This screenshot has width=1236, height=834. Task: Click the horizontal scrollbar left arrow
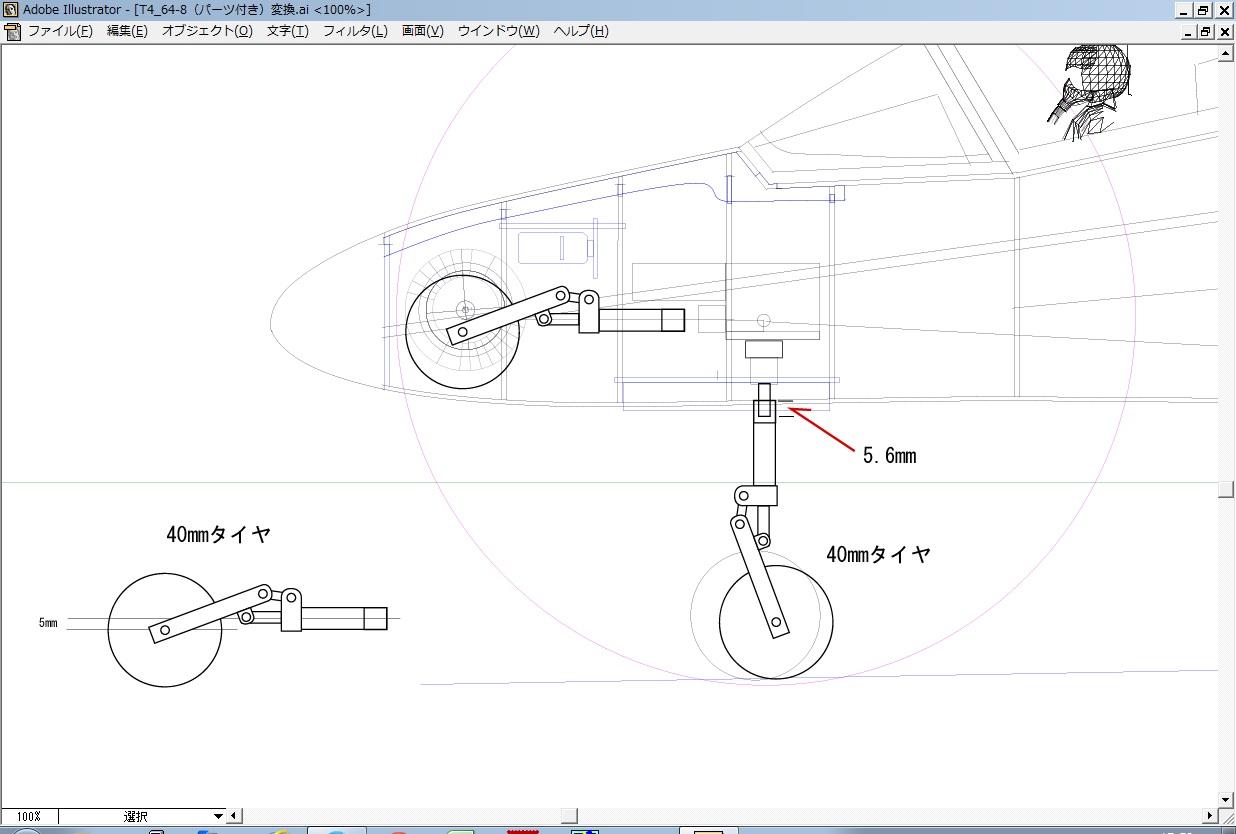(x=234, y=816)
